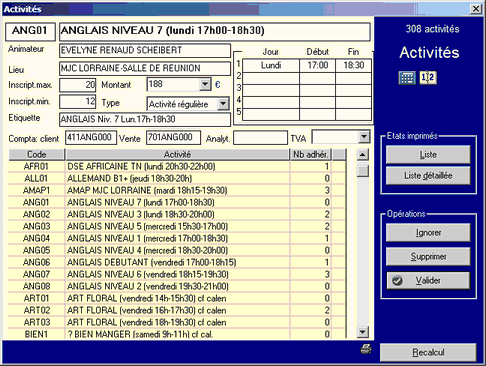The height and width of the screenshot is (366, 486).
Task: Click the activity title field ANGLAIS NIVEAU 7
Action: click(x=215, y=31)
